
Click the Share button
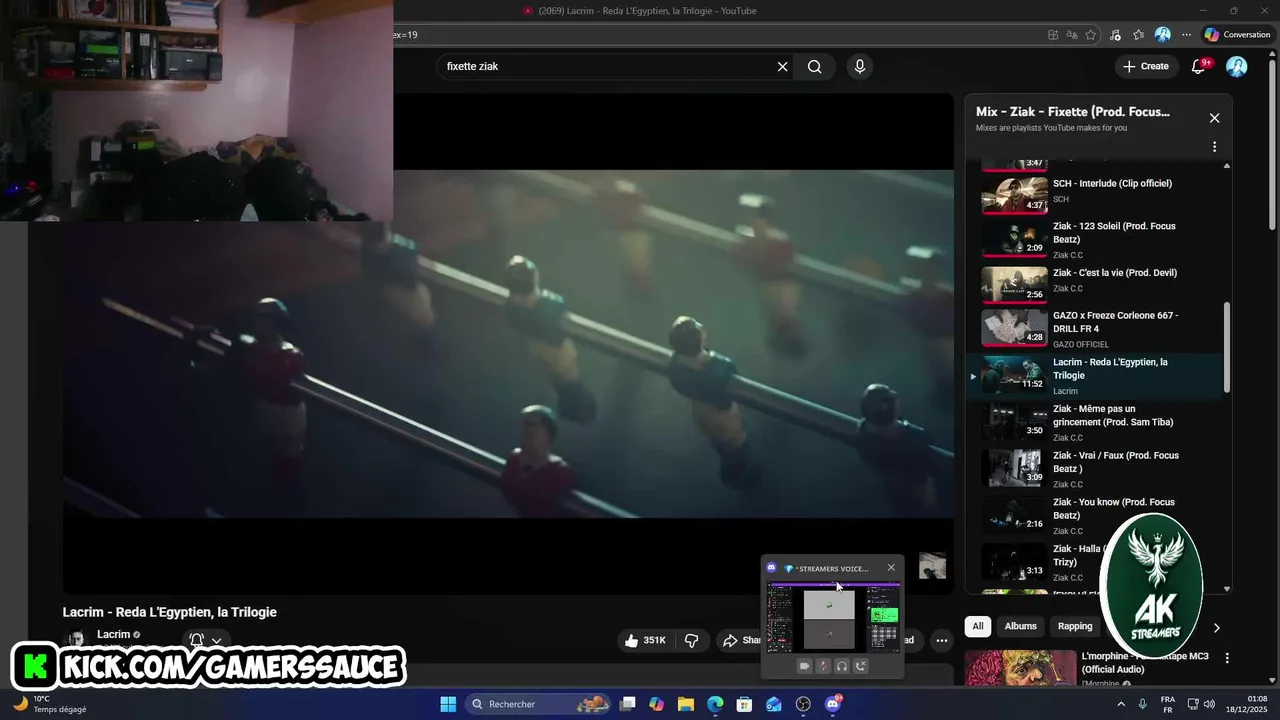pos(741,640)
